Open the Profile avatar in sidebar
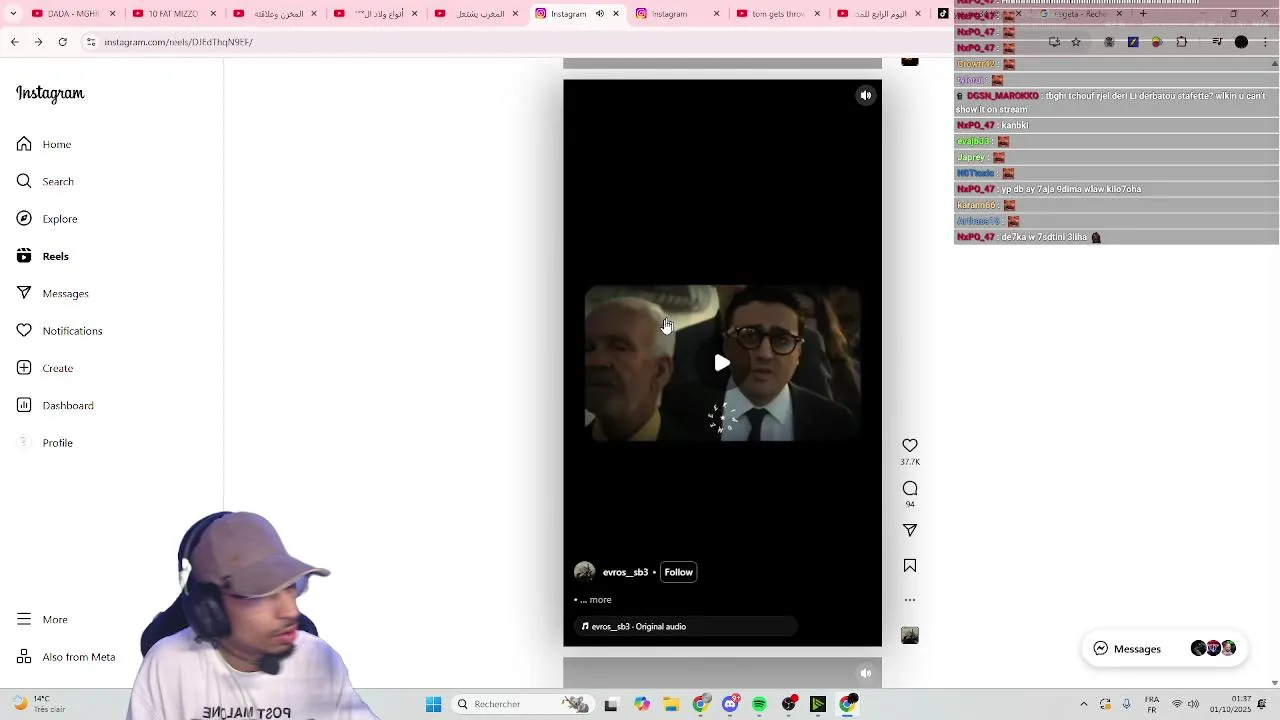 (24, 442)
